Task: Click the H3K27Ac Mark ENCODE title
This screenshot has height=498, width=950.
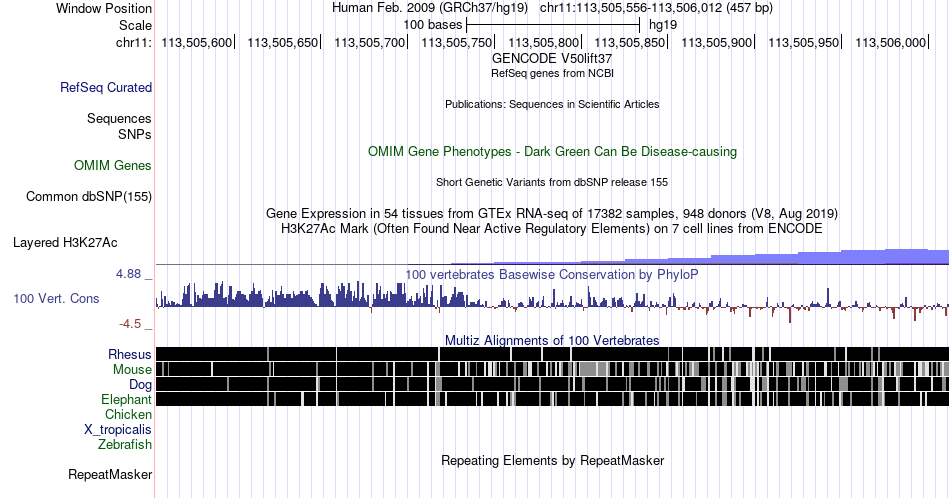Action: tap(552, 228)
